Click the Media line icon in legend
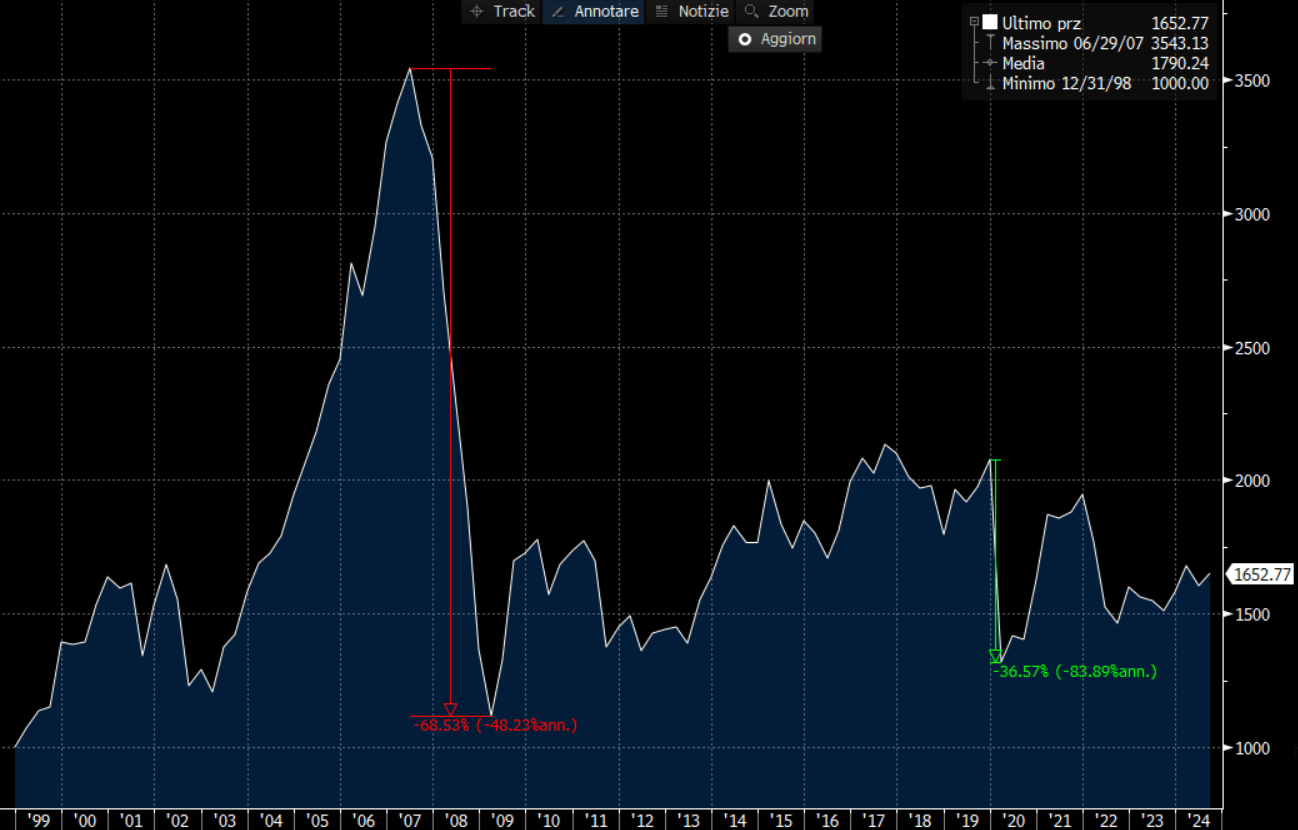Image resolution: width=1298 pixels, height=830 pixels. click(x=990, y=63)
